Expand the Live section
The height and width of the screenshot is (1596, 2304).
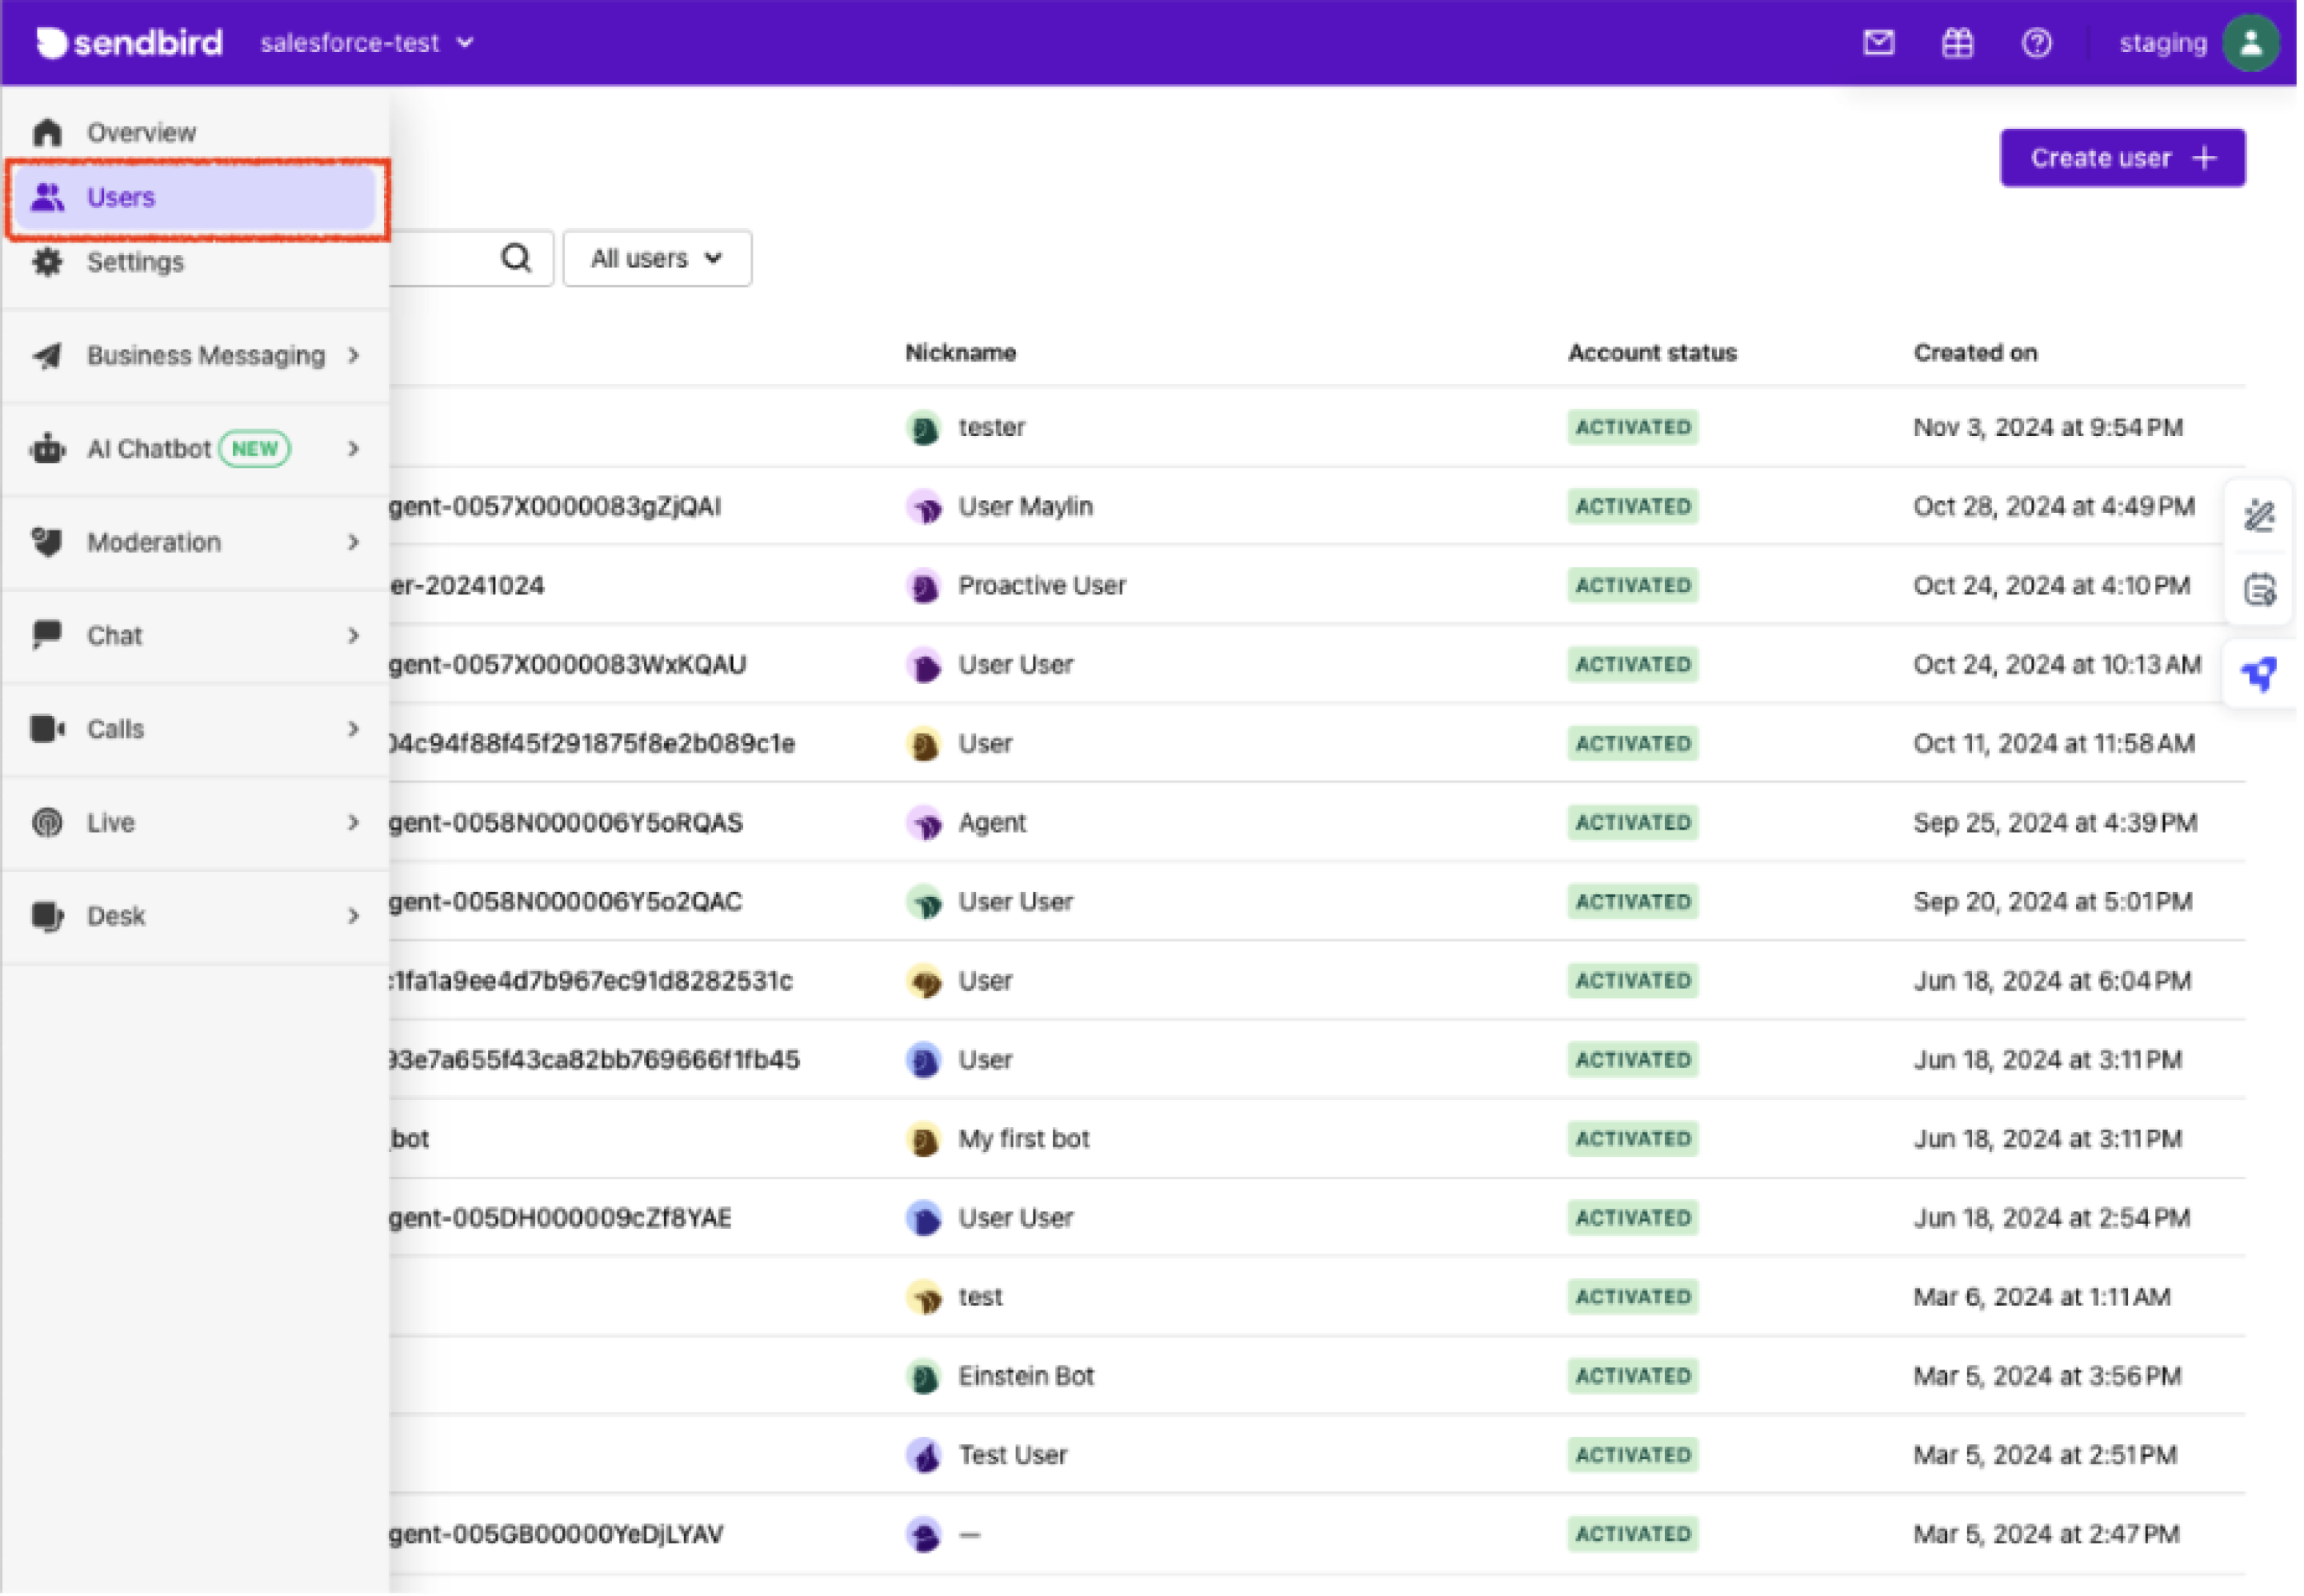(196, 824)
